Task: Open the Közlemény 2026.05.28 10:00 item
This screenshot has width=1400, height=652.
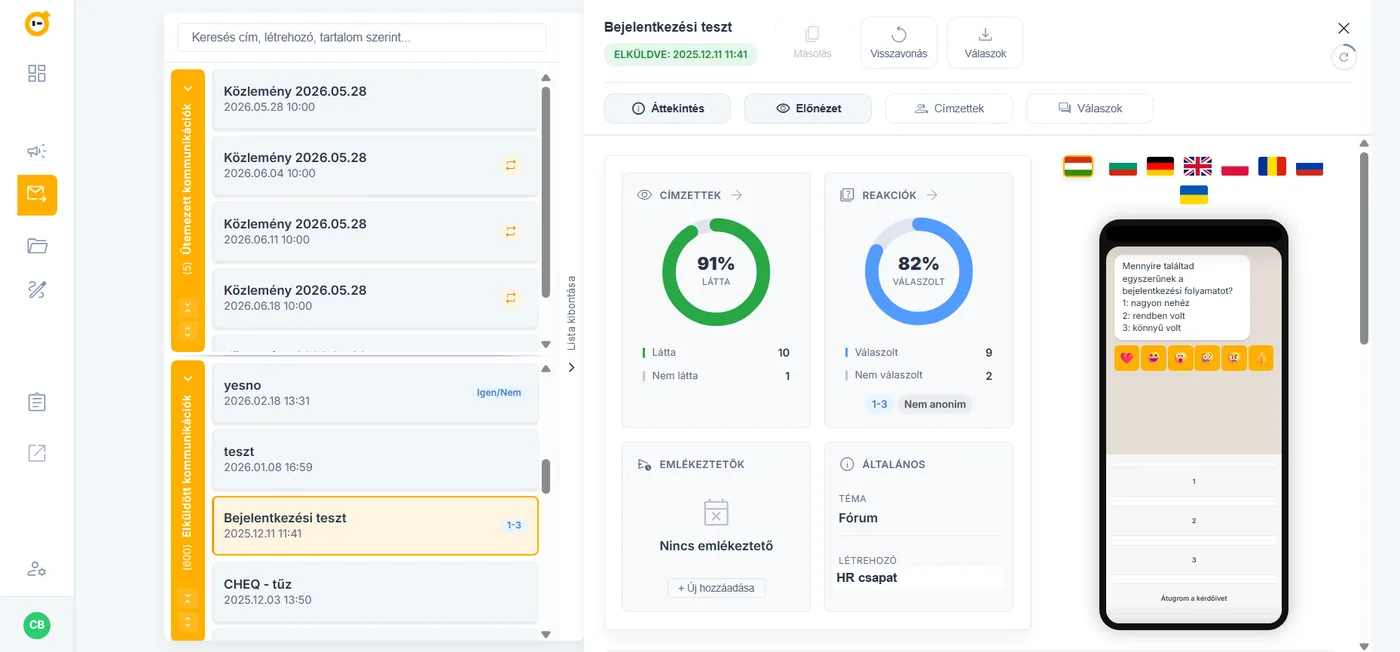Action: (375, 99)
